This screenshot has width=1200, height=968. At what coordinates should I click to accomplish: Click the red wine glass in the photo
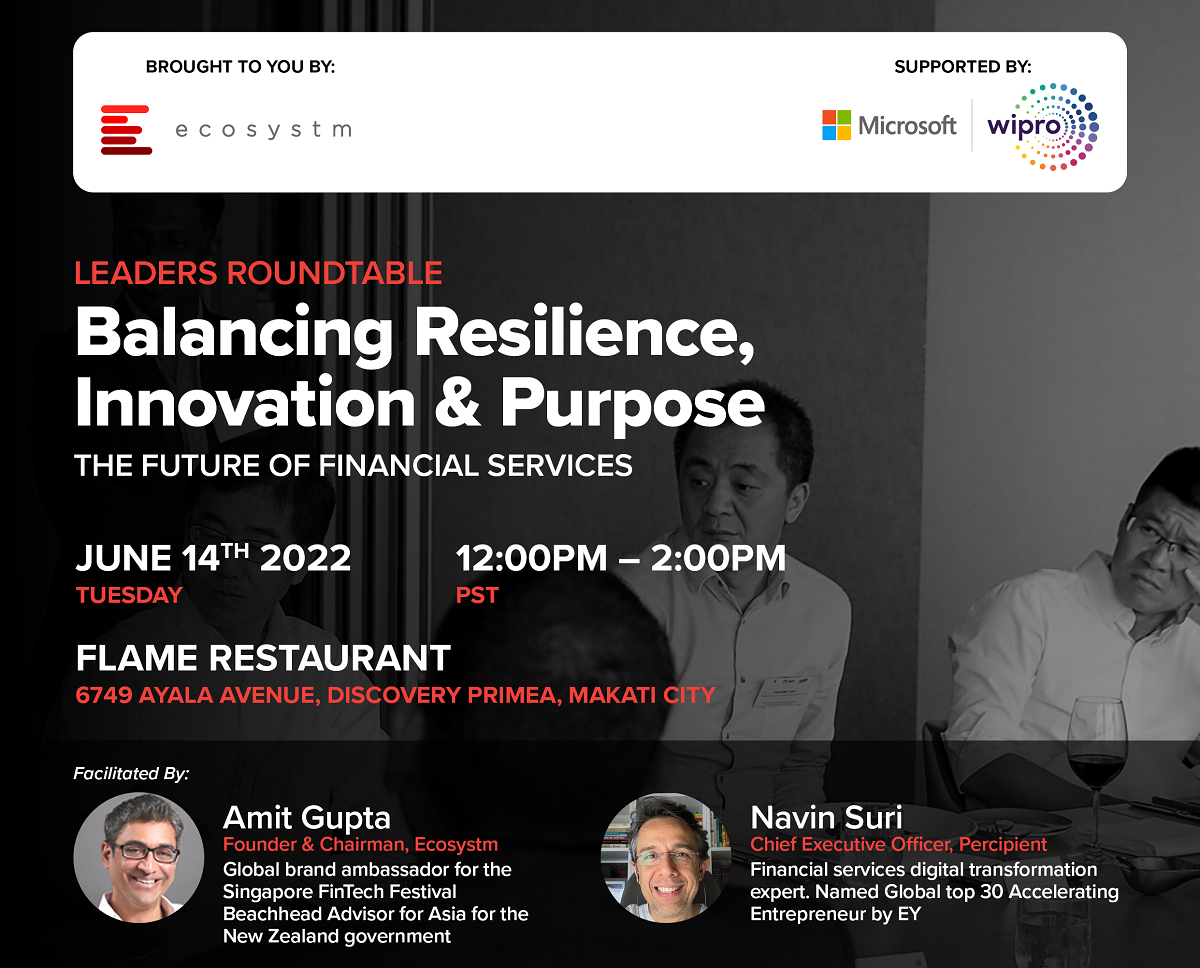coord(1096,760)
